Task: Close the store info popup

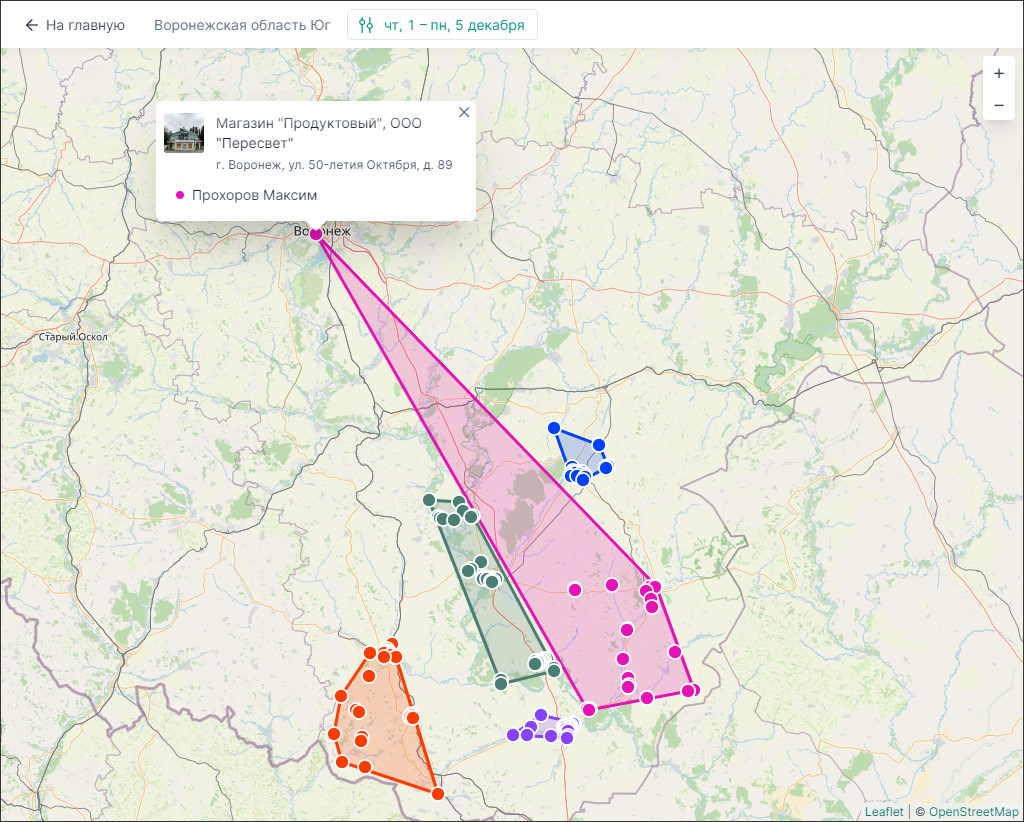Action: (x=464, y=112)
